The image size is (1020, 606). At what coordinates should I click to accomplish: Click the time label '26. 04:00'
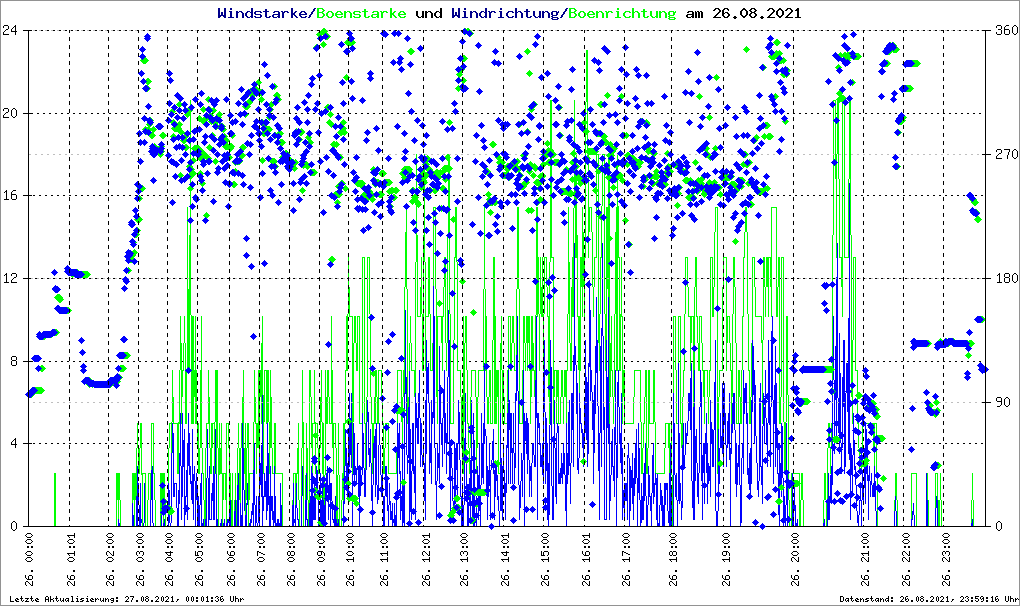point(168,560)
